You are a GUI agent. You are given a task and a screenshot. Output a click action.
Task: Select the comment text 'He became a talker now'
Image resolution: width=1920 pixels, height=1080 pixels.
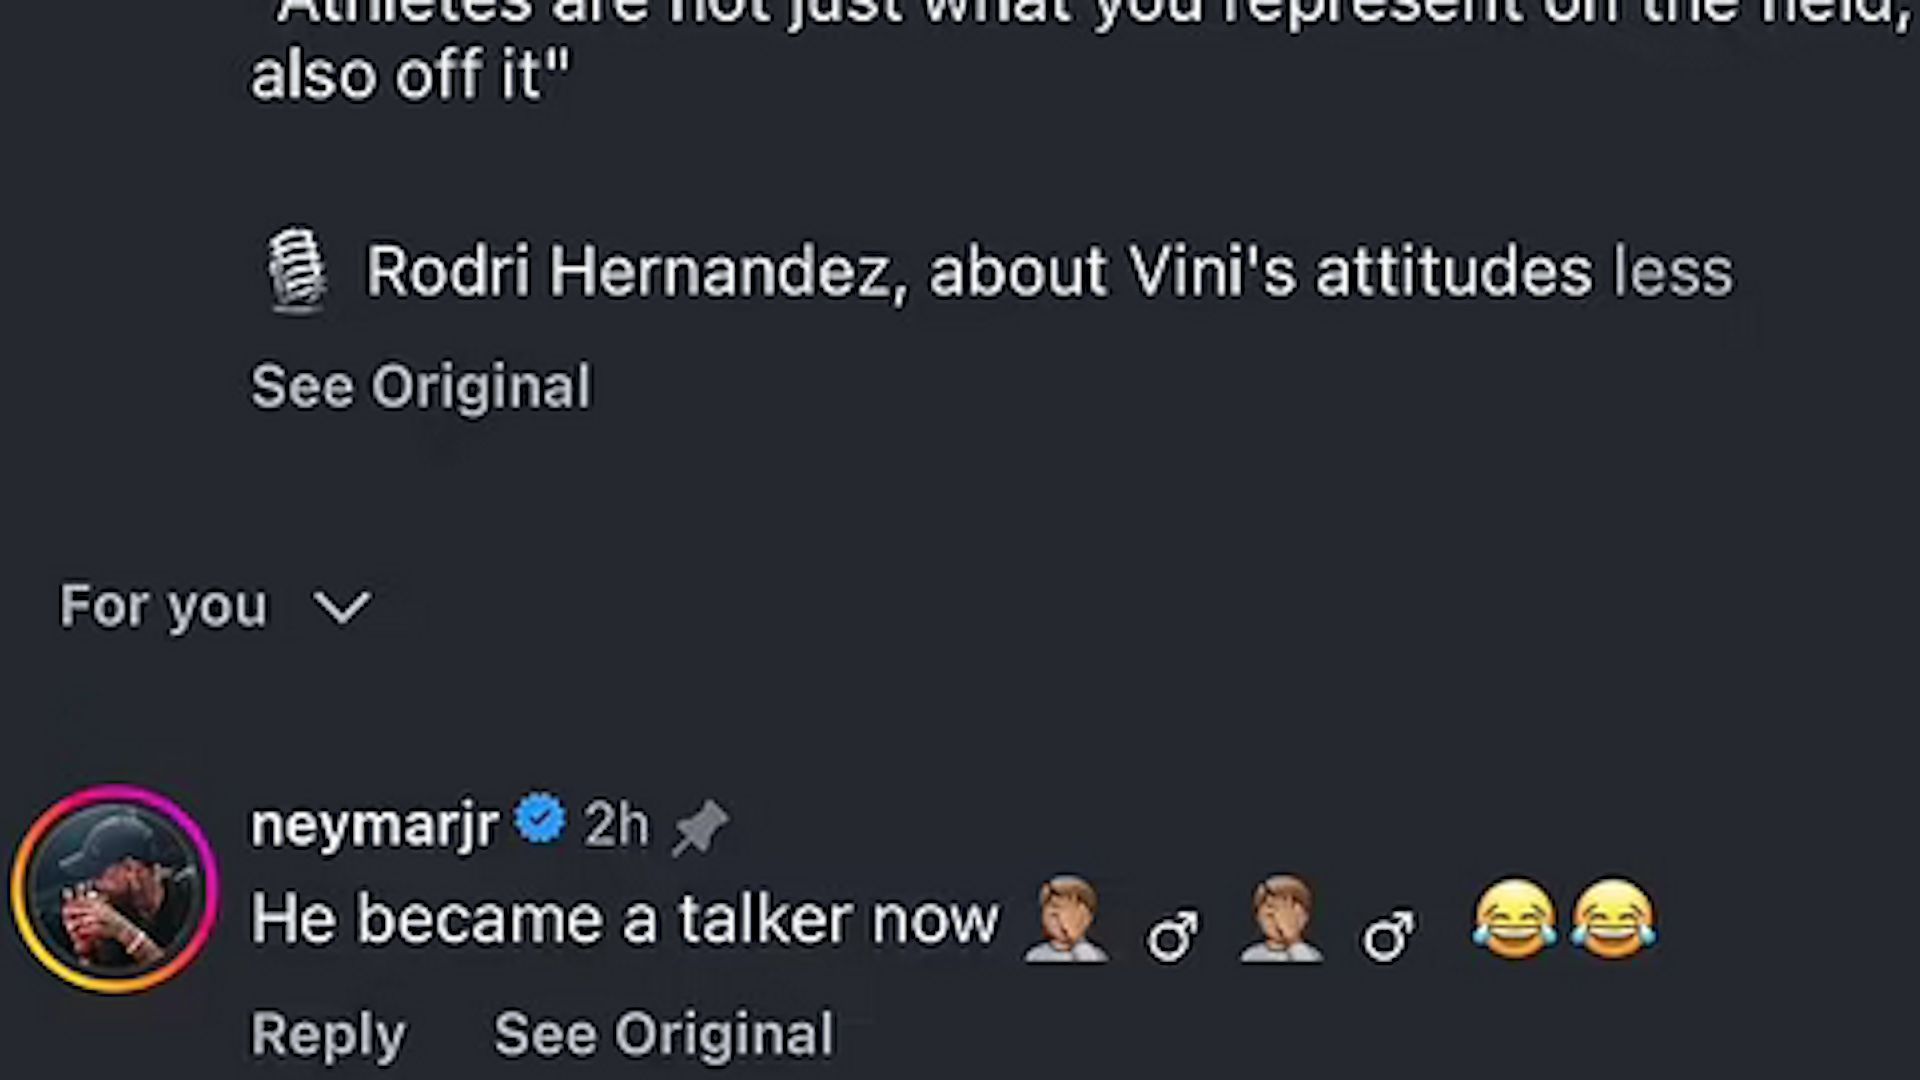pyautogui.click(x=625, y=919)
